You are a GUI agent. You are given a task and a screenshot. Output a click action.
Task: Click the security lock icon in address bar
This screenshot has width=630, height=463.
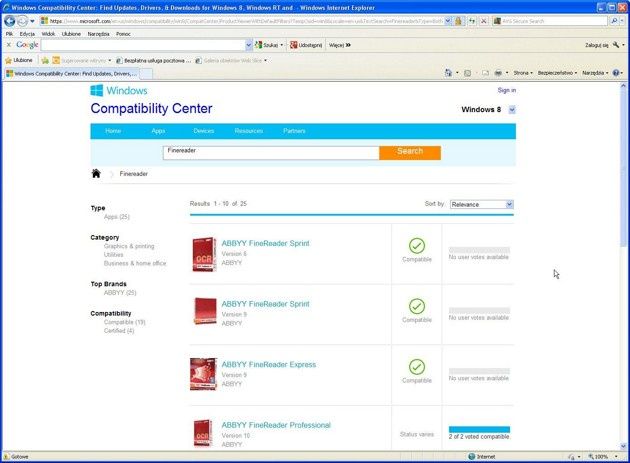pyautogui.click(x=458, y=21)
